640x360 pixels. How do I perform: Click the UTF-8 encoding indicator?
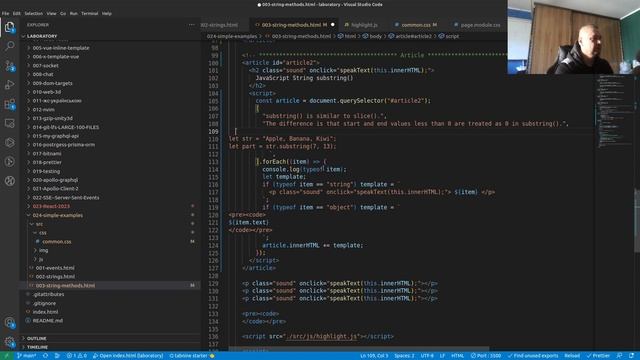tap(427, 356)
